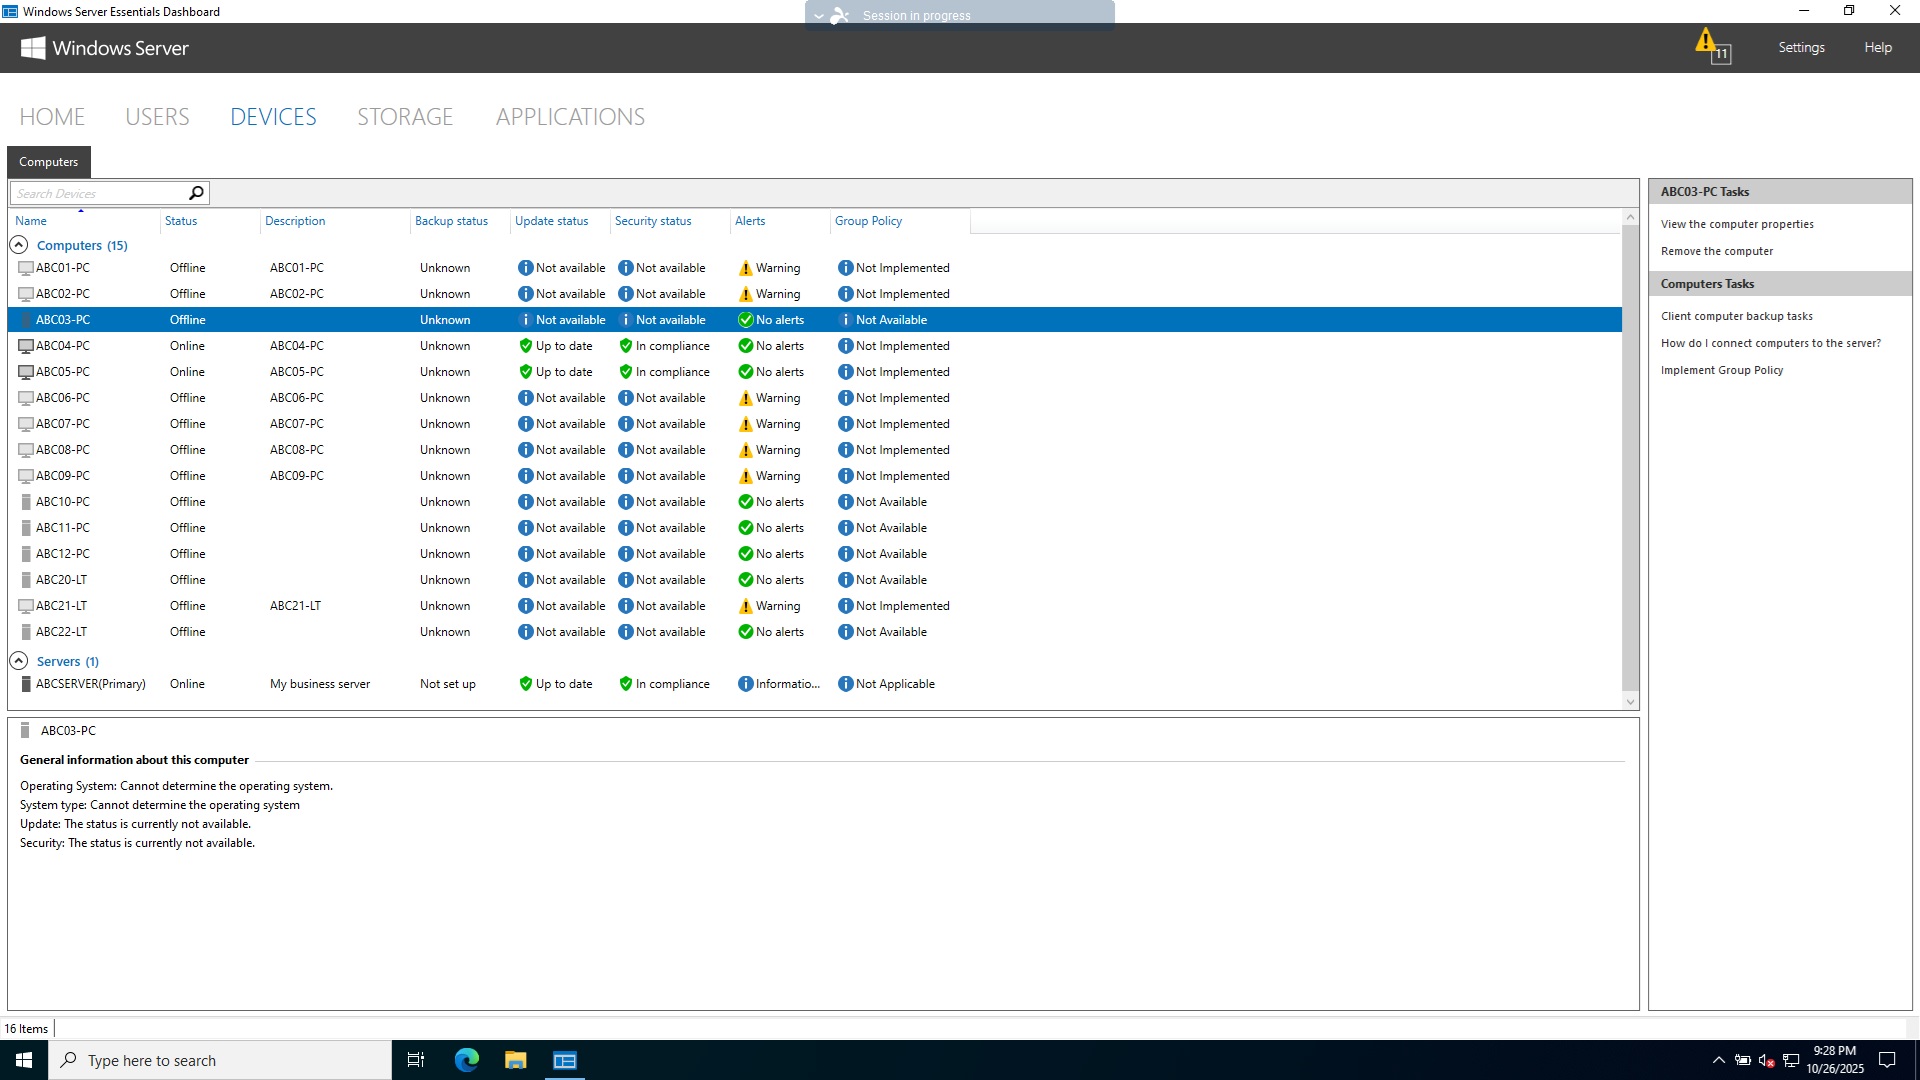Open the alerts warning icon with count 11

[1712, 46]
